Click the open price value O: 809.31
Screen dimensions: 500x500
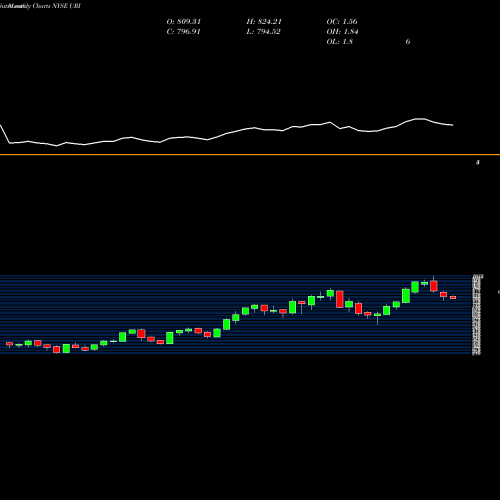click(184, 22)
